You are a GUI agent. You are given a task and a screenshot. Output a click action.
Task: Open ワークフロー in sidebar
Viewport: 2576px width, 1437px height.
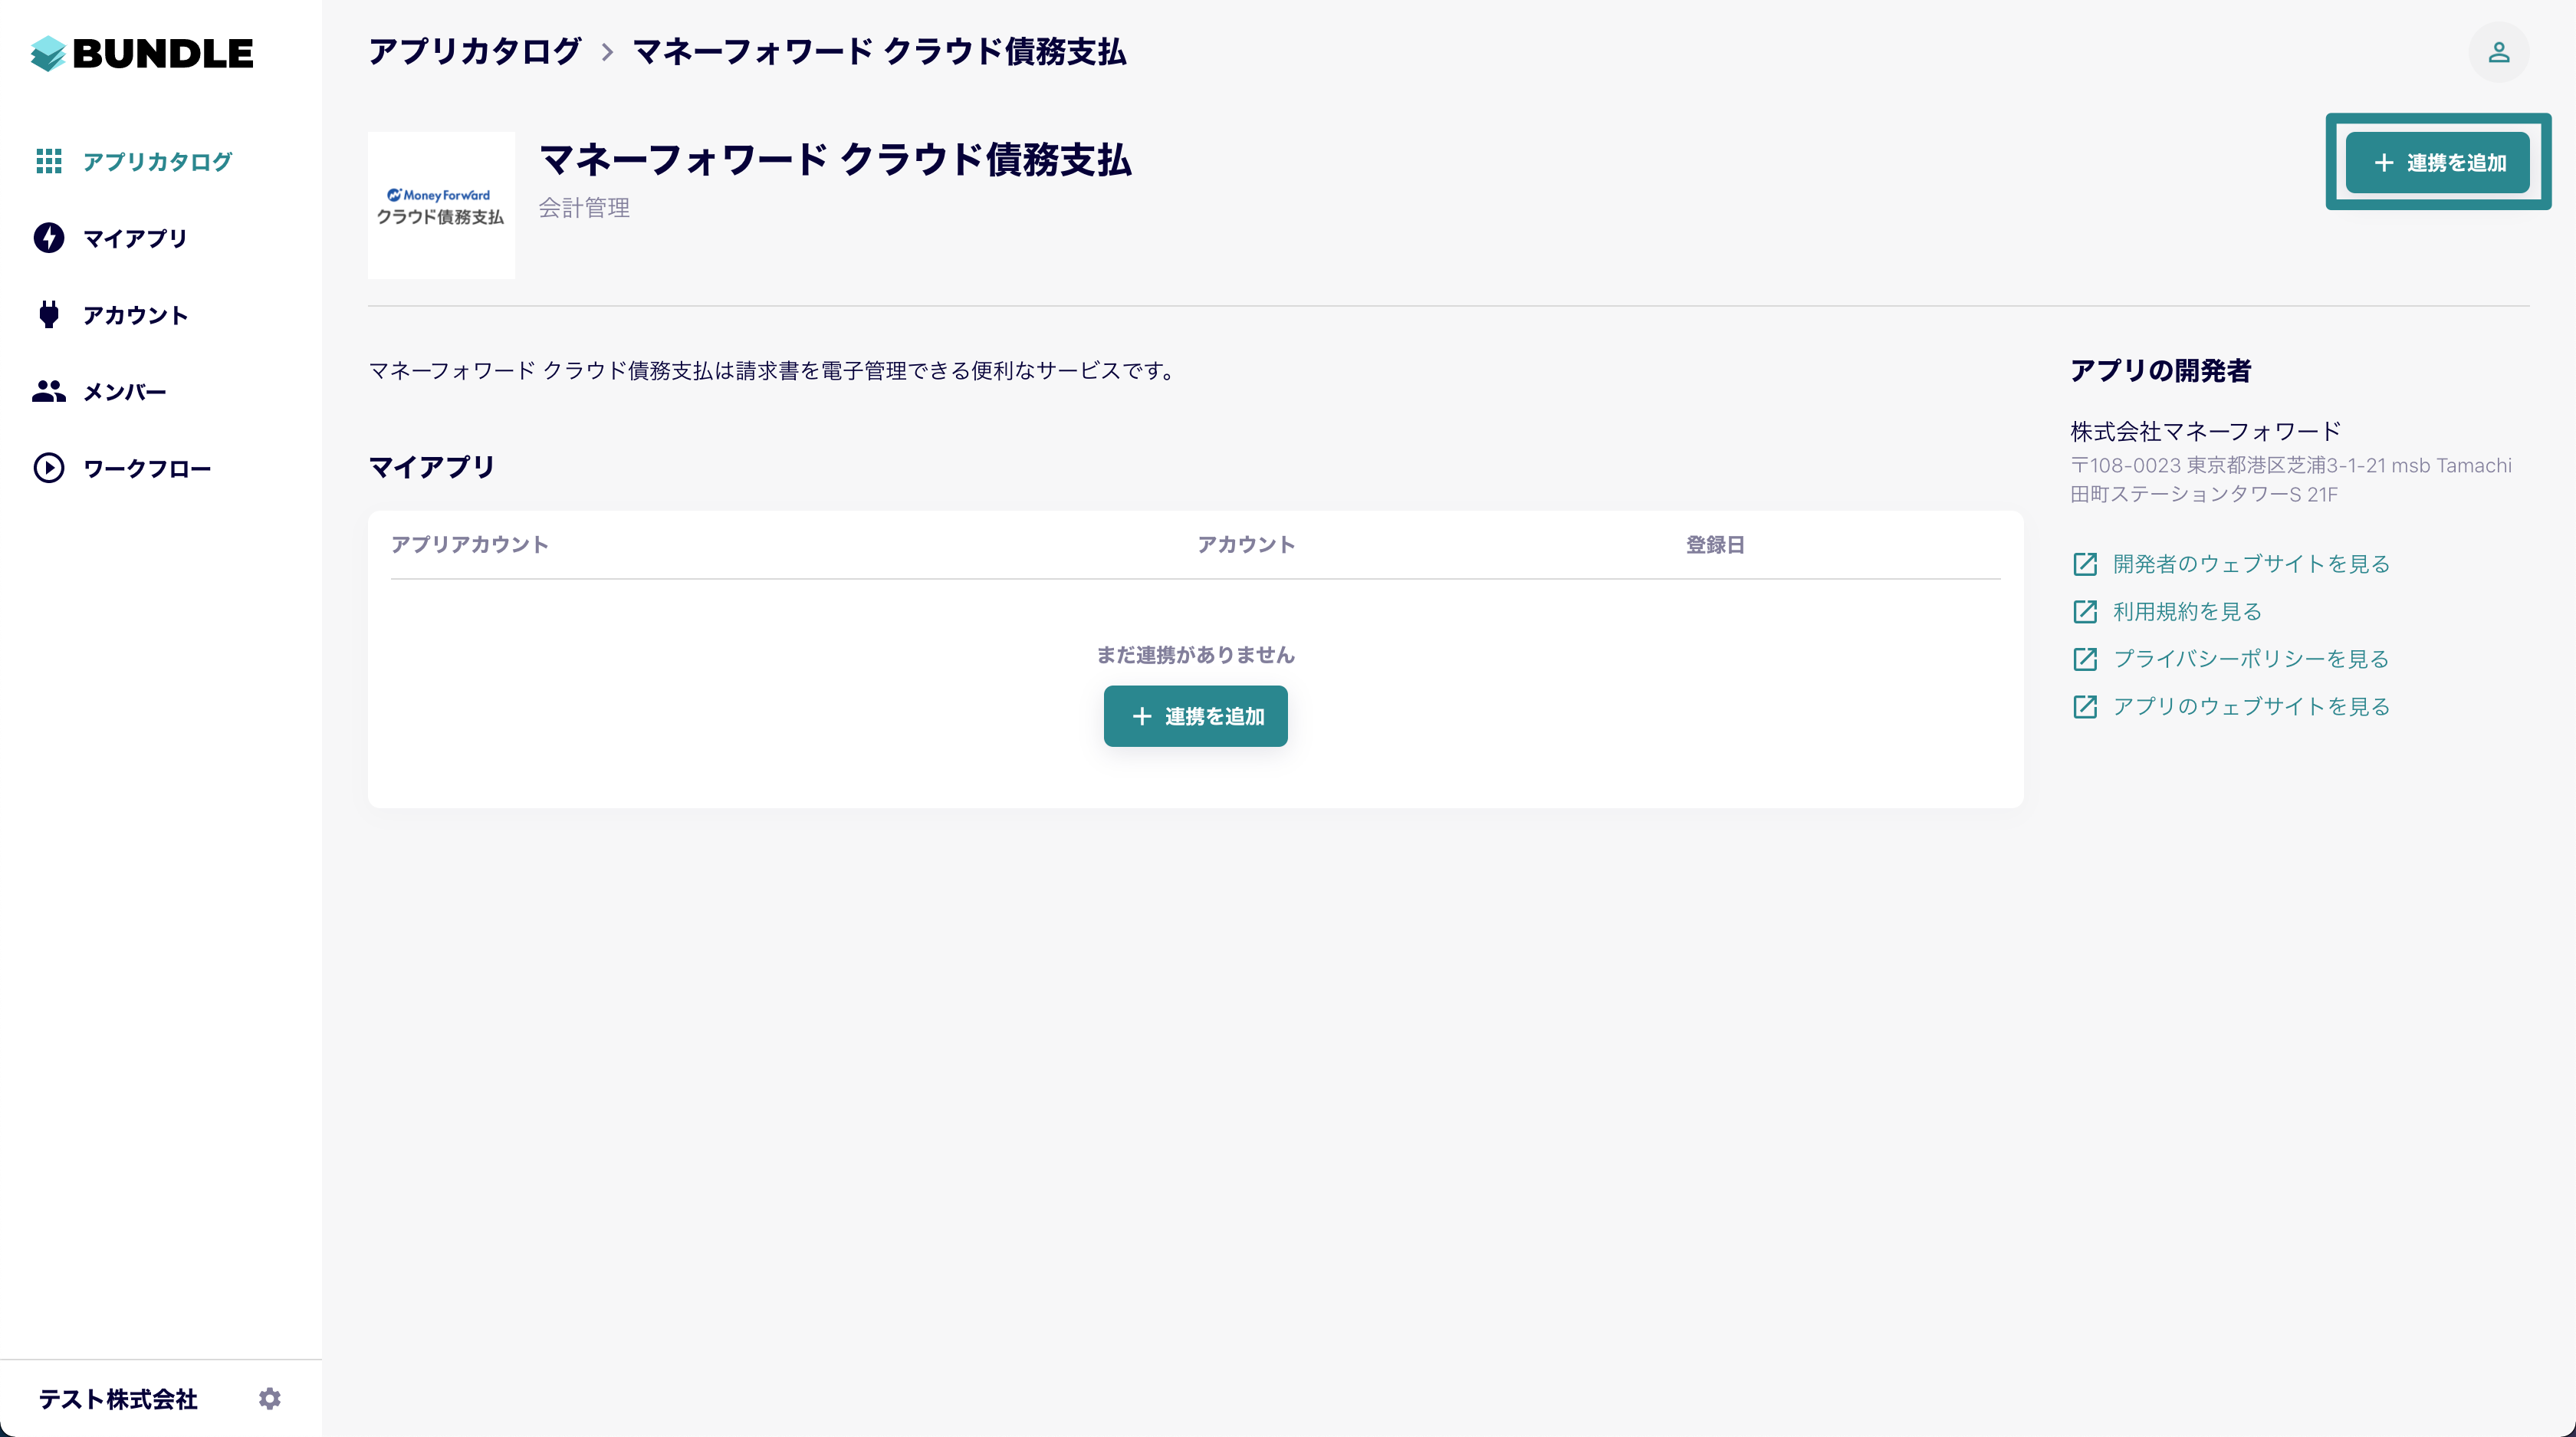click(x=147, y=468)
